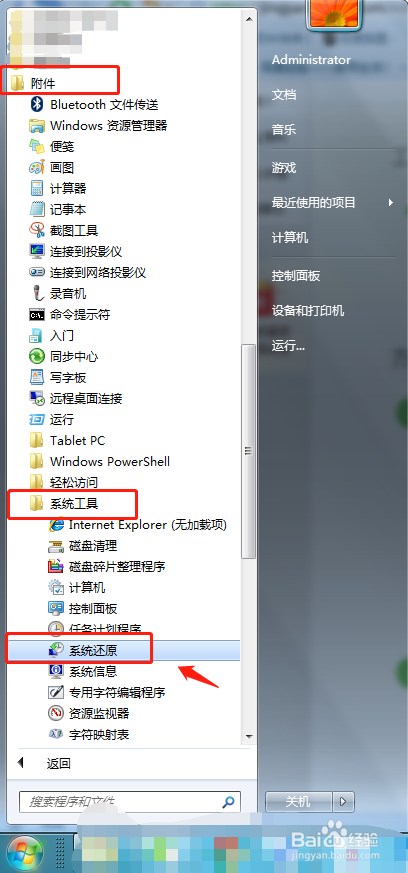Click the Windows Start orb
Image resolution: width=408 pixels, height=873 pixels.
[x=24, y=854]
